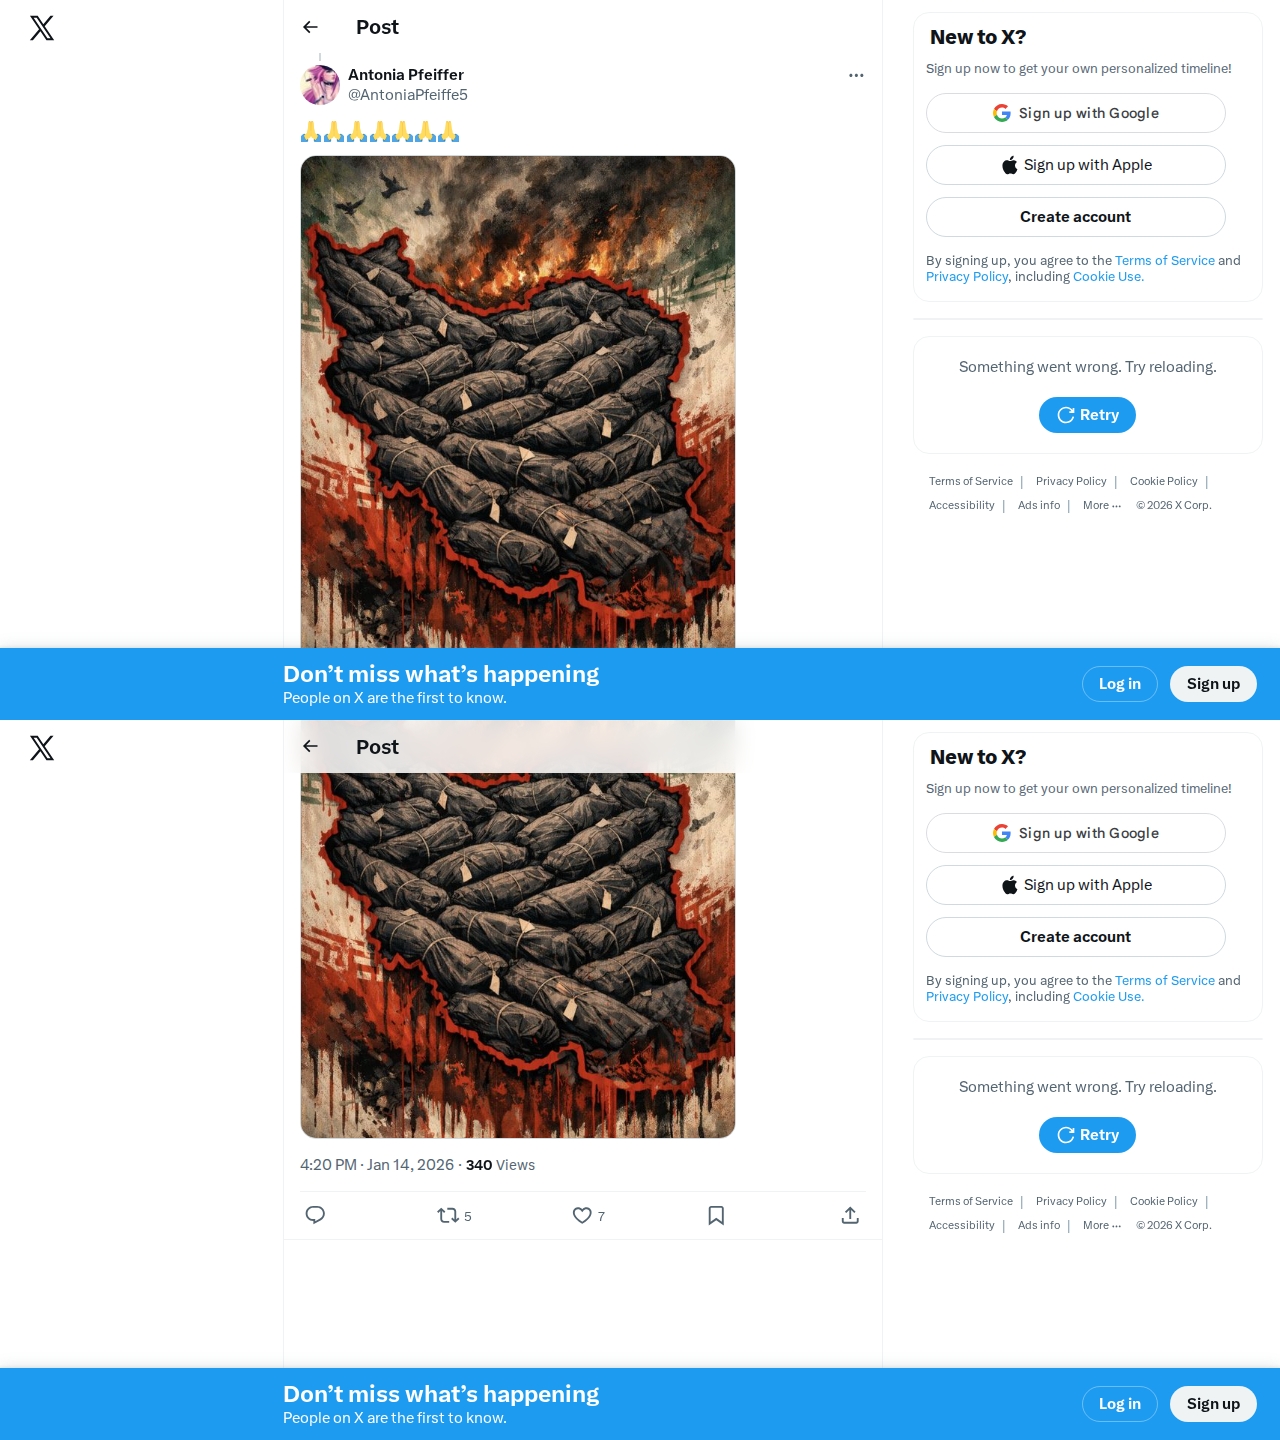
Task: Click the X logo at top left
Action: (42, 28)
